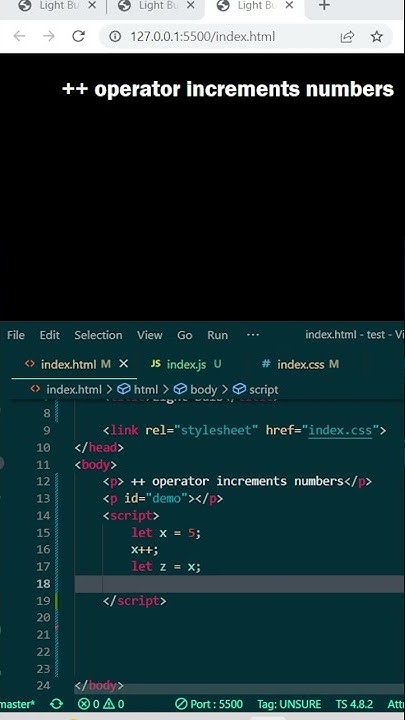Screen dimensions: 405x720
Task: Reload the current page
Action: (79, 36)
